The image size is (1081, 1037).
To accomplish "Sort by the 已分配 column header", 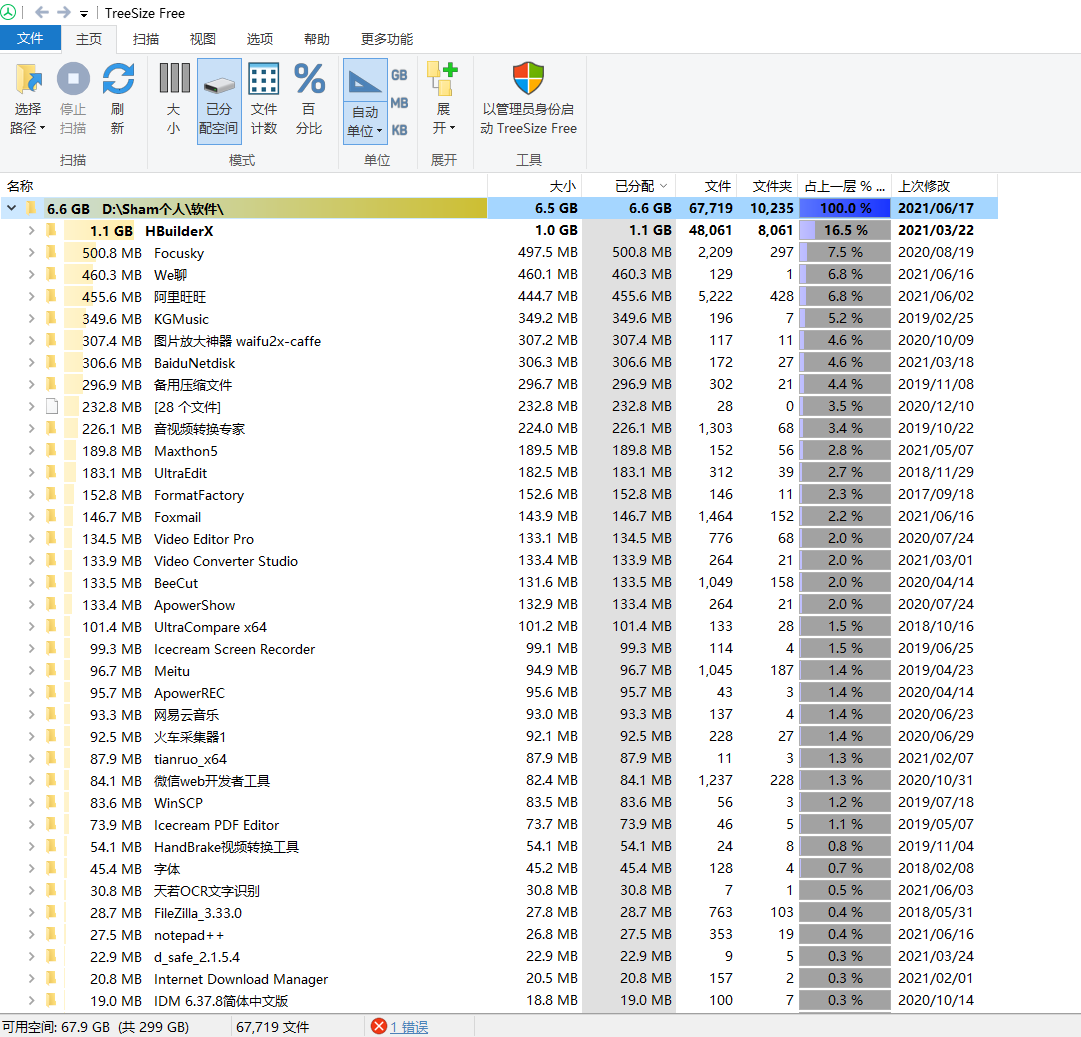I will point(629,186).
